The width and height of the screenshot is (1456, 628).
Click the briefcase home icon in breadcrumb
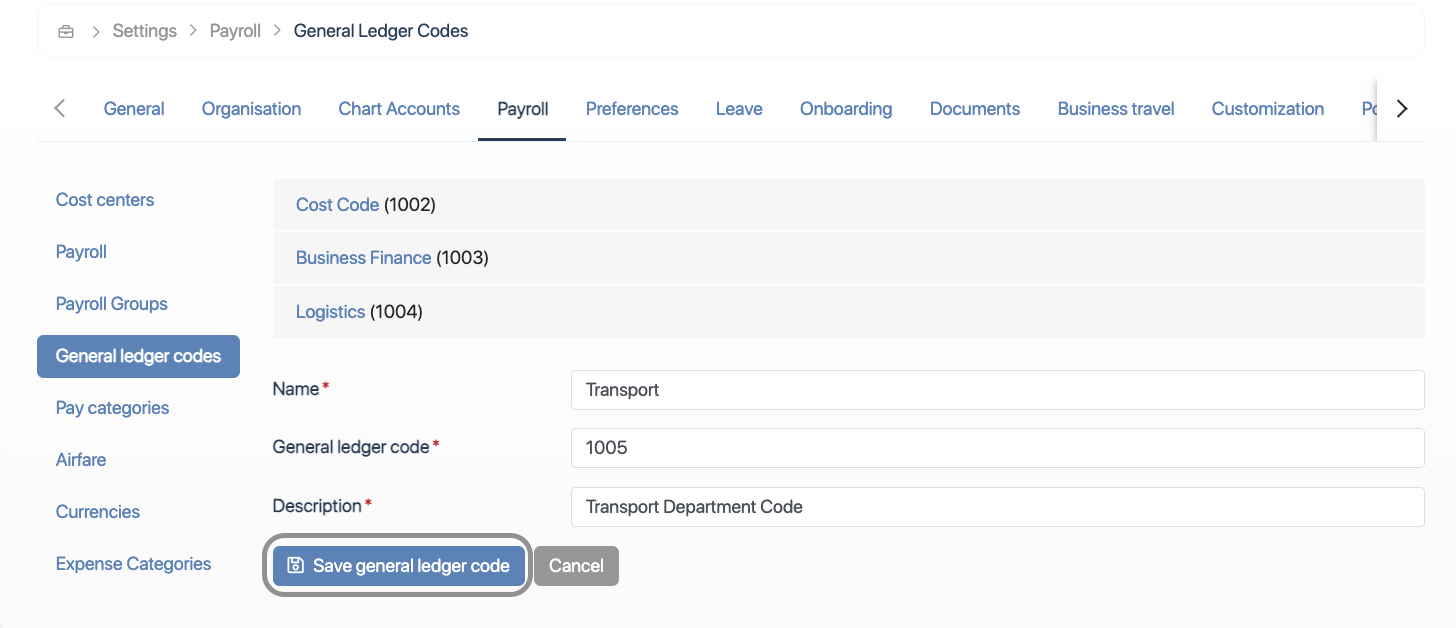(66, 31)
